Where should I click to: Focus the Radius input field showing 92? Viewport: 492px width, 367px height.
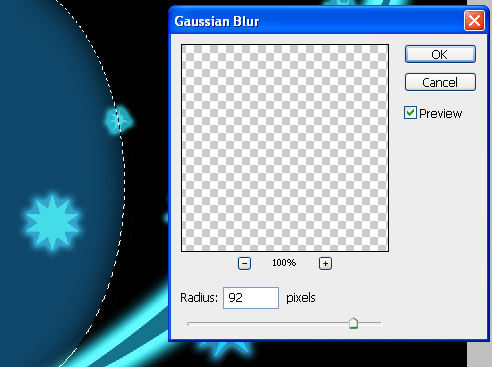(x=251, y=298)
